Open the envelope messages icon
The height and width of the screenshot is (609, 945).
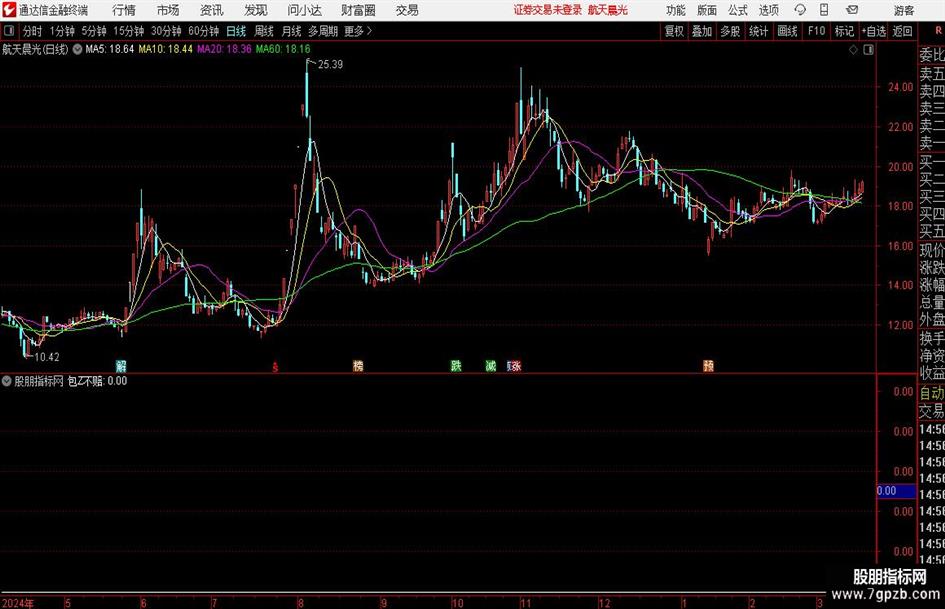click(x=852, y=10)
